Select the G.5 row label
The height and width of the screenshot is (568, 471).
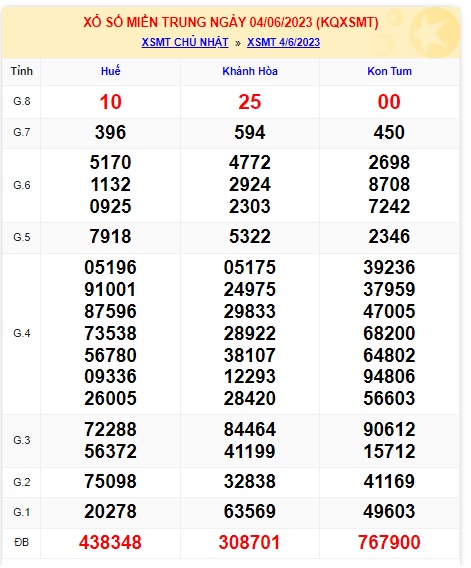[22, 237]
